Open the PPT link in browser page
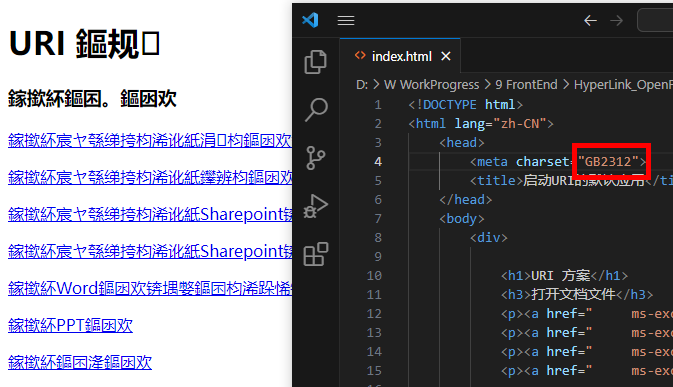This screenshot has height=387, width=673. (70, 325)
